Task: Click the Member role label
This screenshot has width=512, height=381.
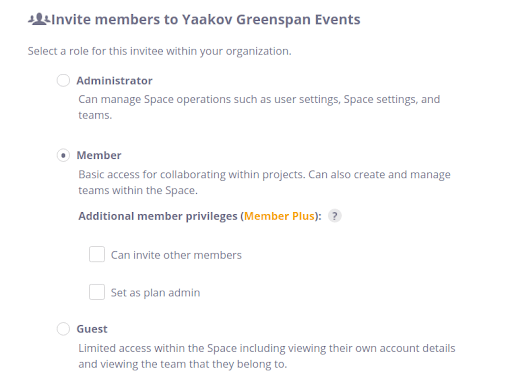Action: pos(99,155)
